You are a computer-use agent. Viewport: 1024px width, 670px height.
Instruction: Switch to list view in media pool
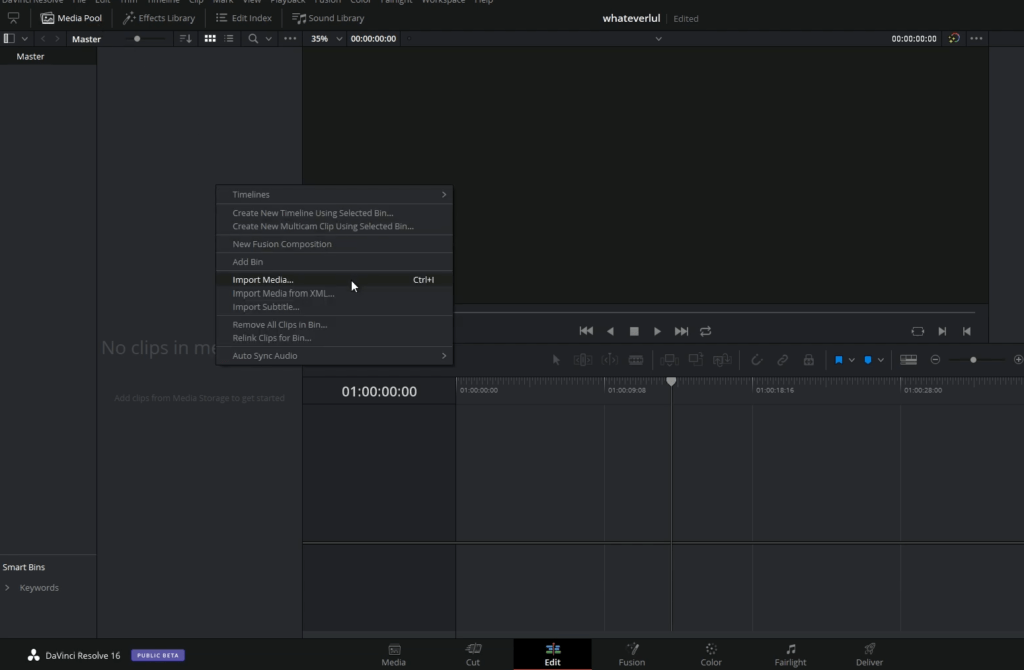[x=229, y=39]
